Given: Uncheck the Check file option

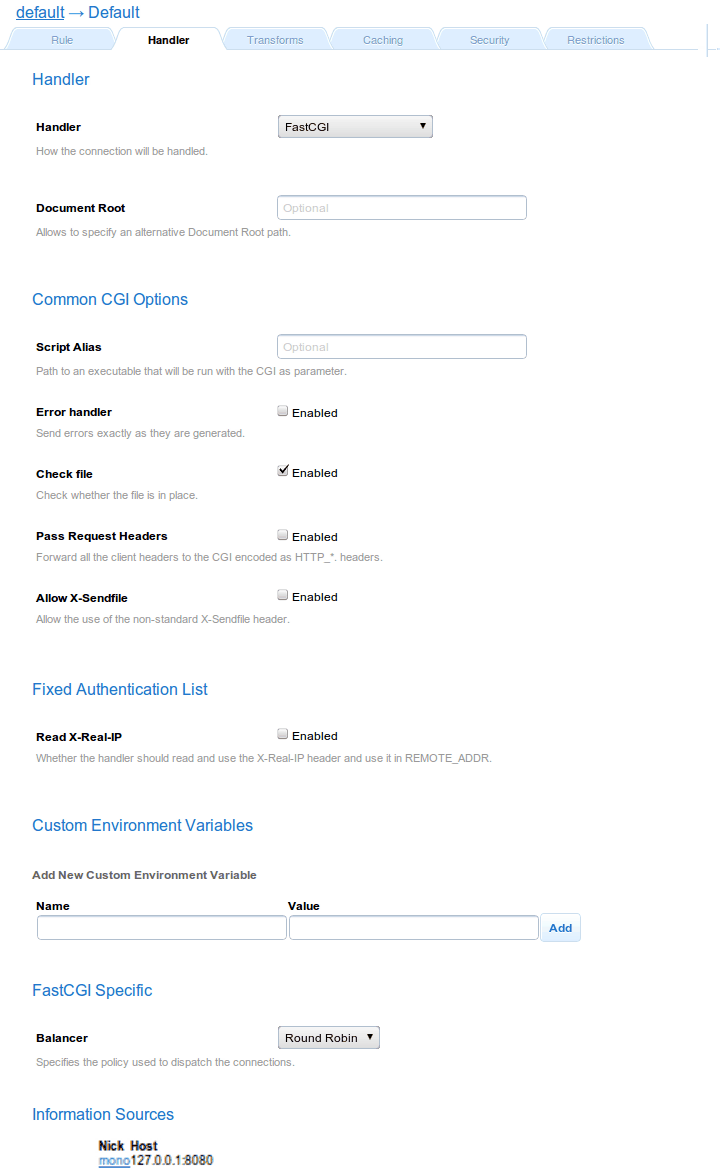Looking at the screenshot, I should click(x=283, y=471).
